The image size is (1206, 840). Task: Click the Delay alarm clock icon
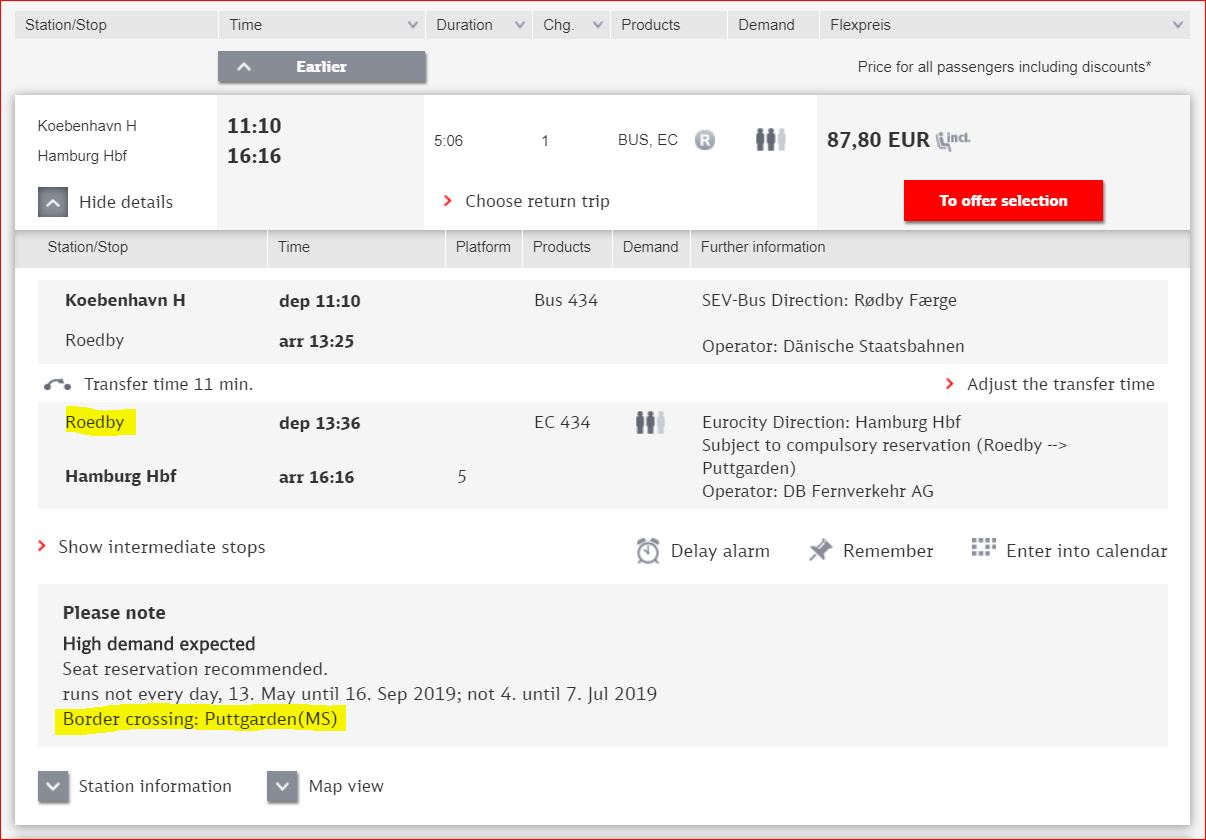tap(648, 551)
